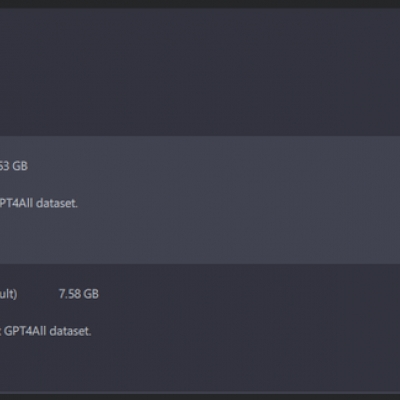400x400 pixels.
Task: Click the GPT4All dataset description in the highlighted row
Action: tap(39, 203)
